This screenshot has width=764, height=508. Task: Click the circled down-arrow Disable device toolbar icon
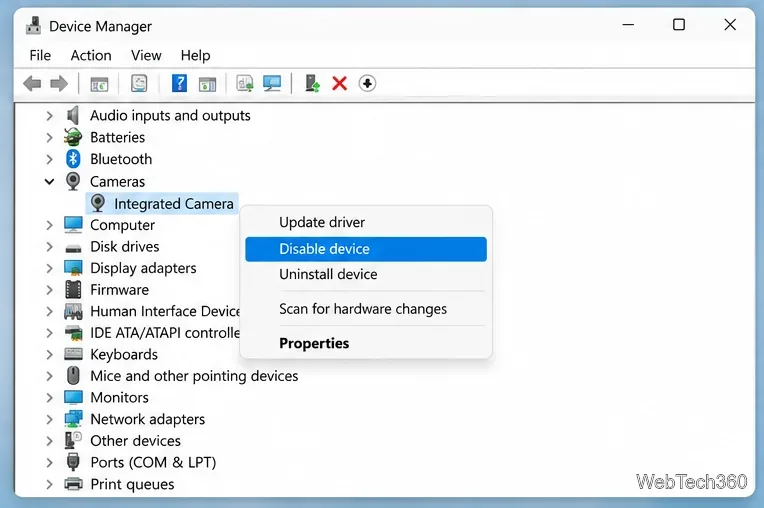tap(367, 83)
